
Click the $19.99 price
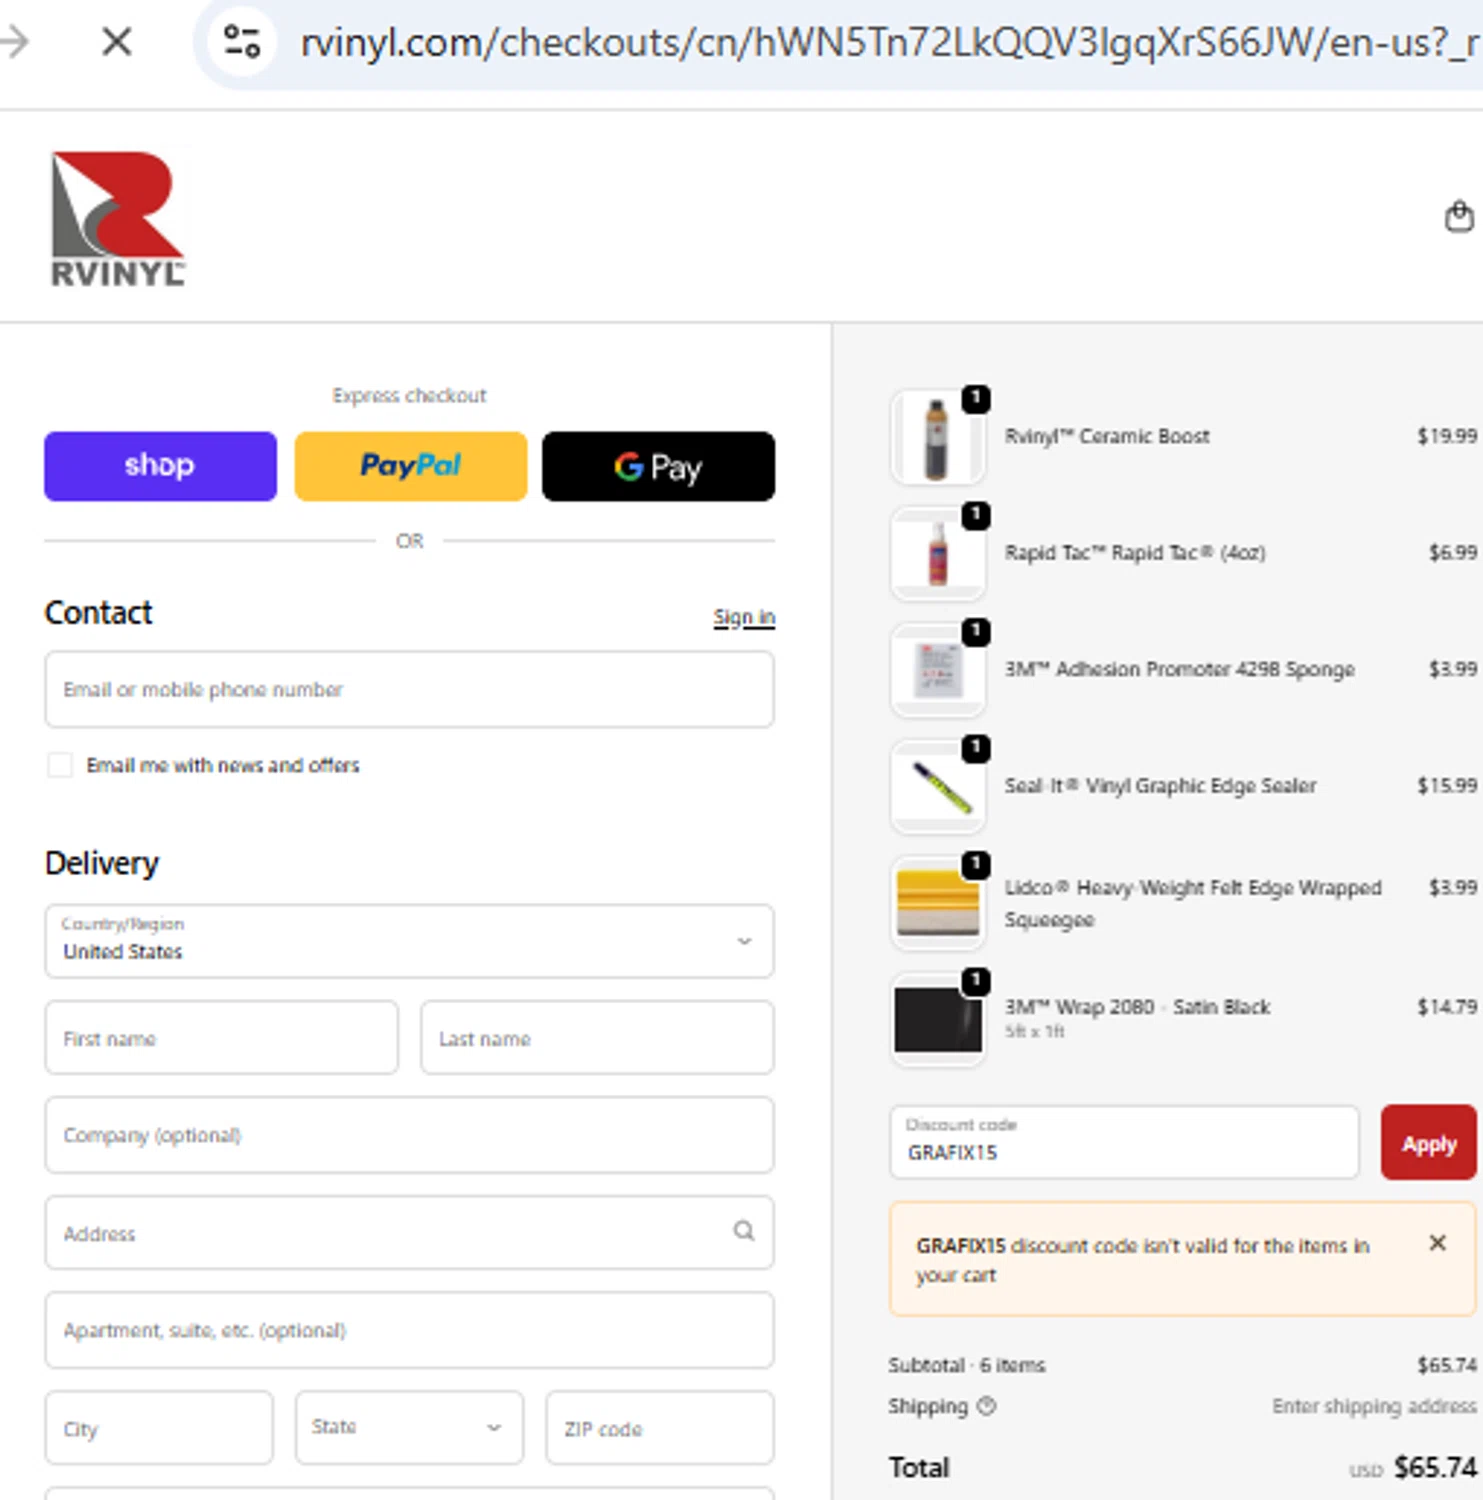1446,436
